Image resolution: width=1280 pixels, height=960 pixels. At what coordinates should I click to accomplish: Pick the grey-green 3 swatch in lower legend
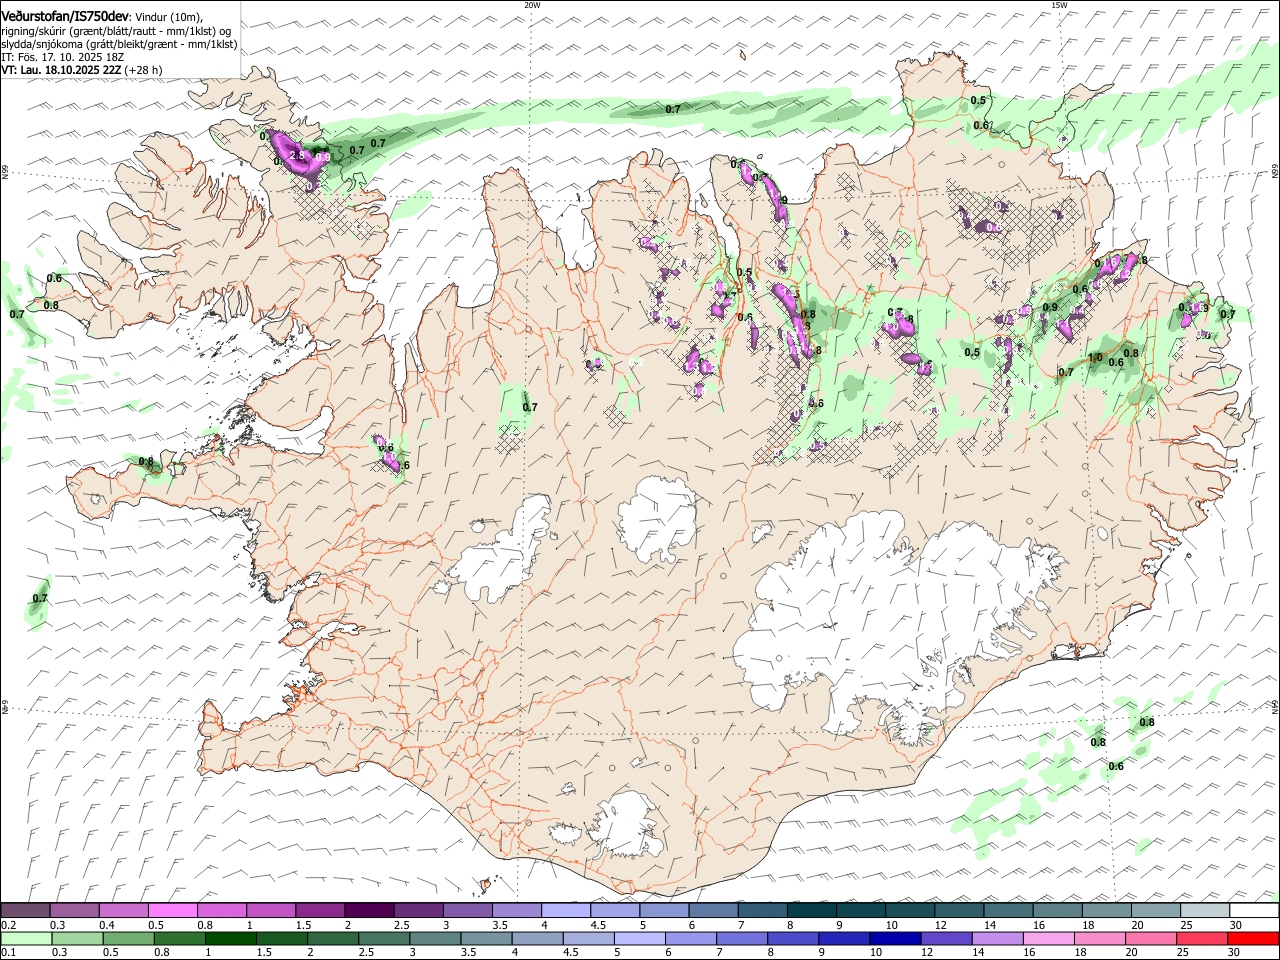[x=436, y=938]
